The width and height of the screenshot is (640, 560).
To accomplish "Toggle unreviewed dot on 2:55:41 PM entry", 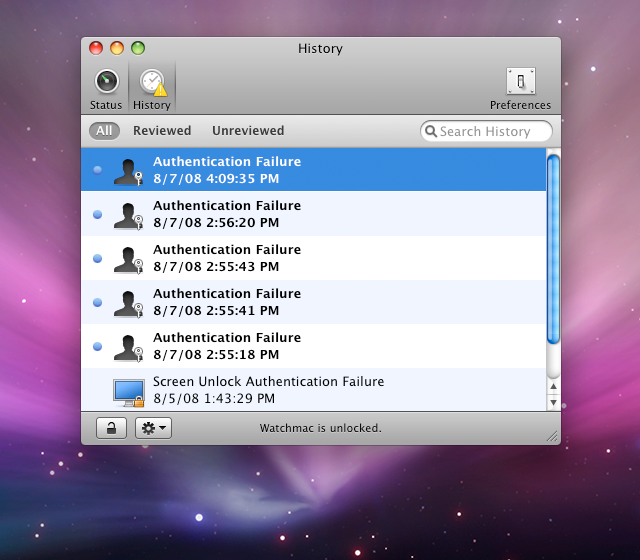I will point(97,302).
